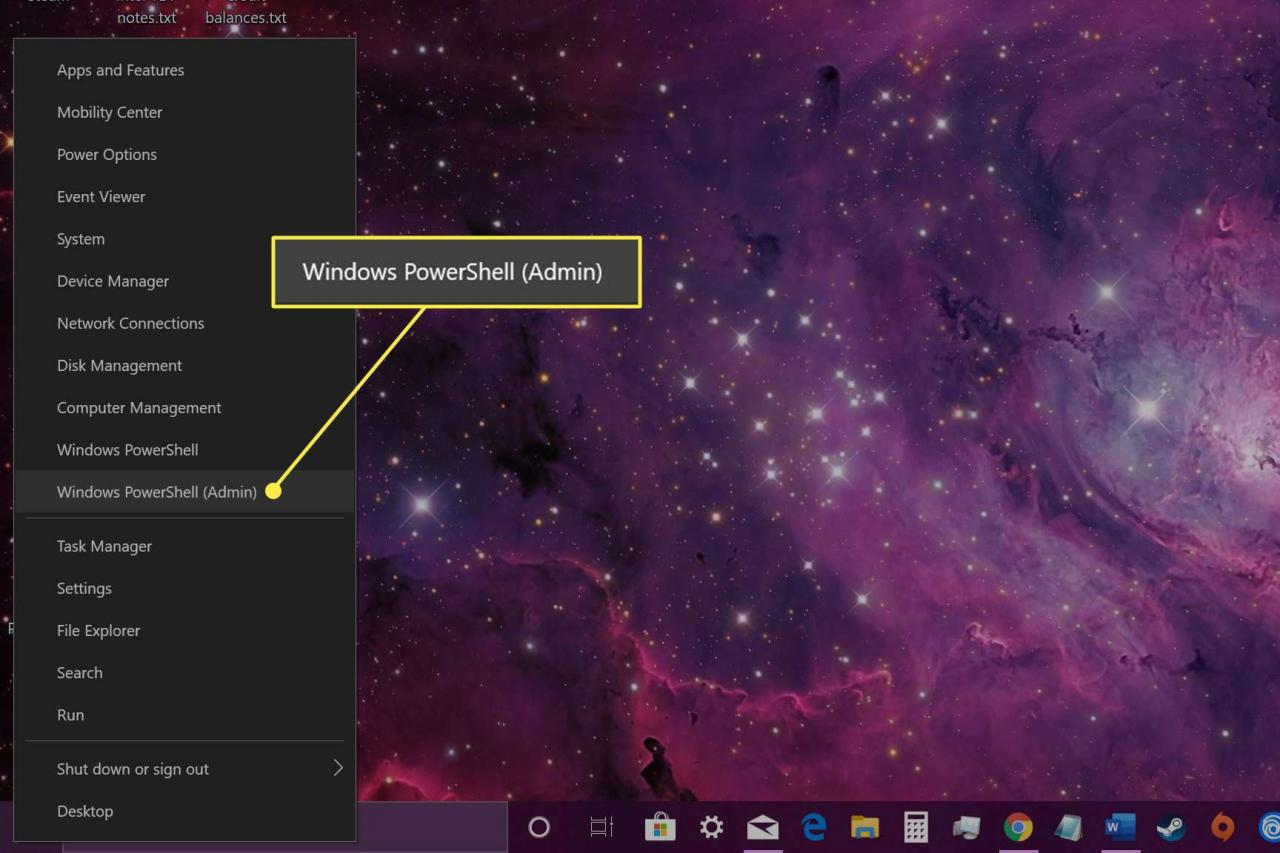
Task: Click the blue swirl icon at taskbar edge
Action: pos(1269,827)
